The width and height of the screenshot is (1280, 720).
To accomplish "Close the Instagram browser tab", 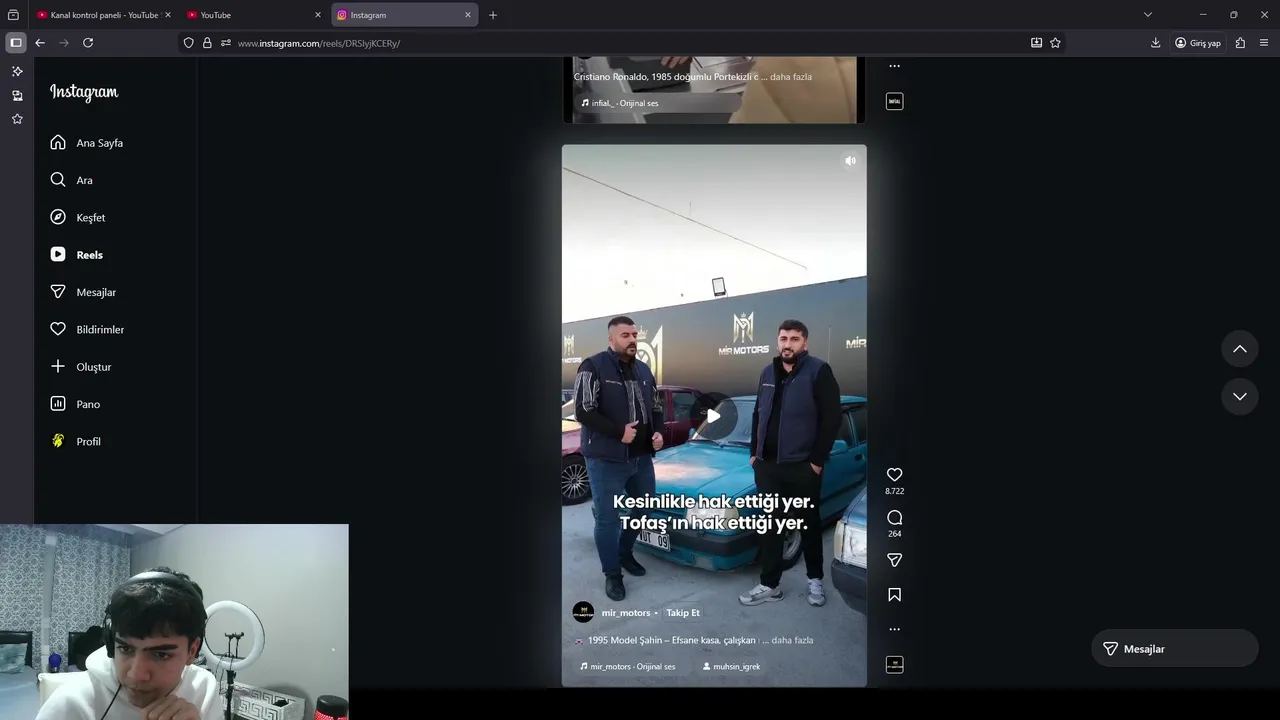I will [467, 15].
